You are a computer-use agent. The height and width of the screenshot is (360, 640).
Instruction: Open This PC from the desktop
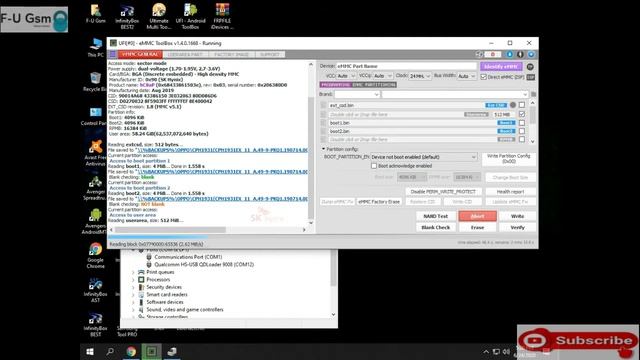(96, 47)
